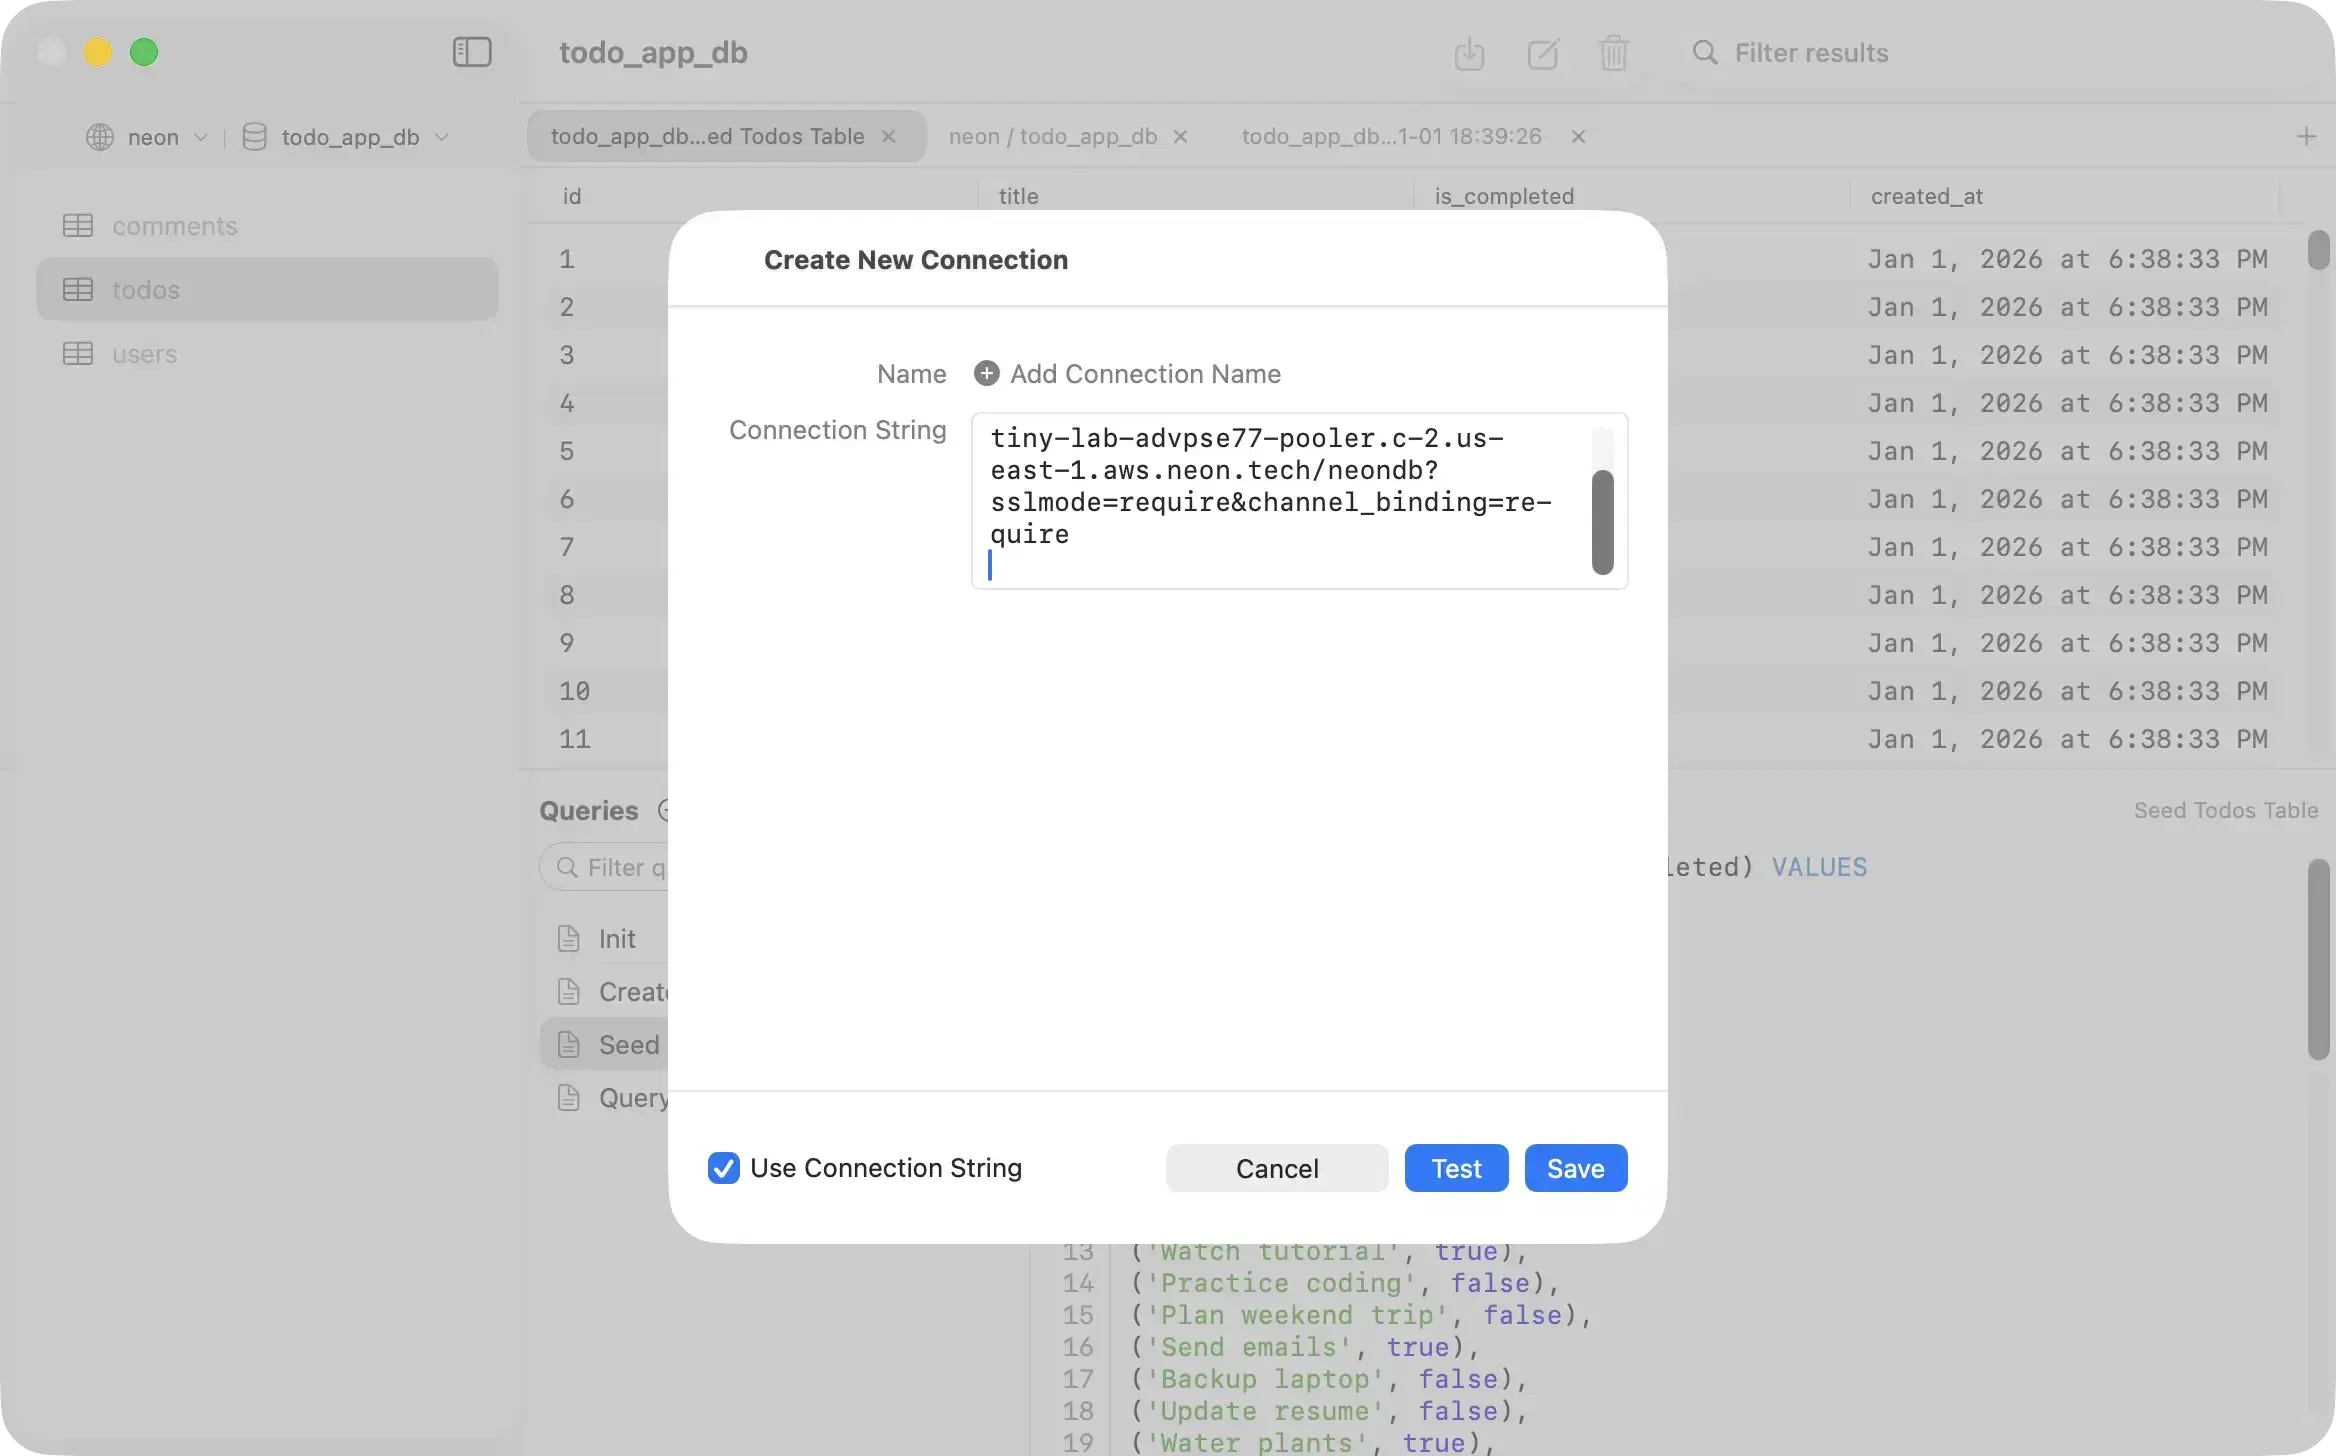Close the Seed Todos Table tab
2336x1456 pixels.
coord(888,136)
